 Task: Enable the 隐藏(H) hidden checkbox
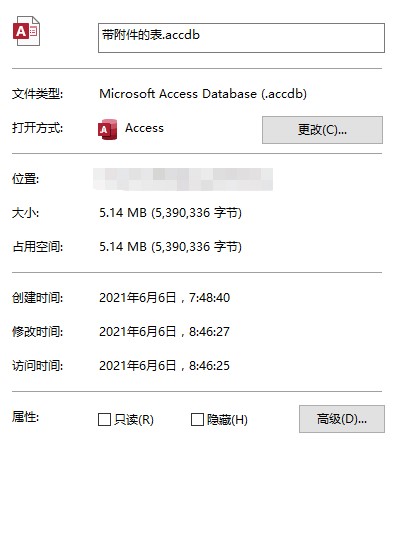point(197,419)
